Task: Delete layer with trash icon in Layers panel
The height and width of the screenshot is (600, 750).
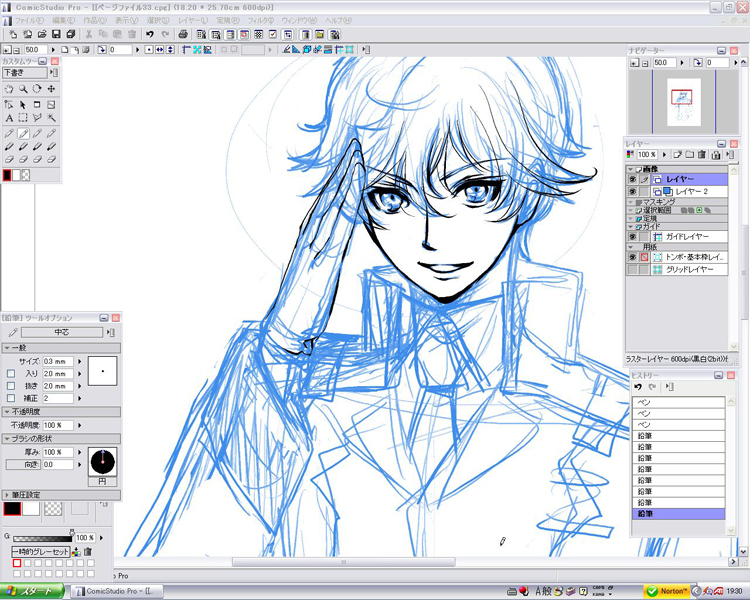Action: [x=702, y=155]
